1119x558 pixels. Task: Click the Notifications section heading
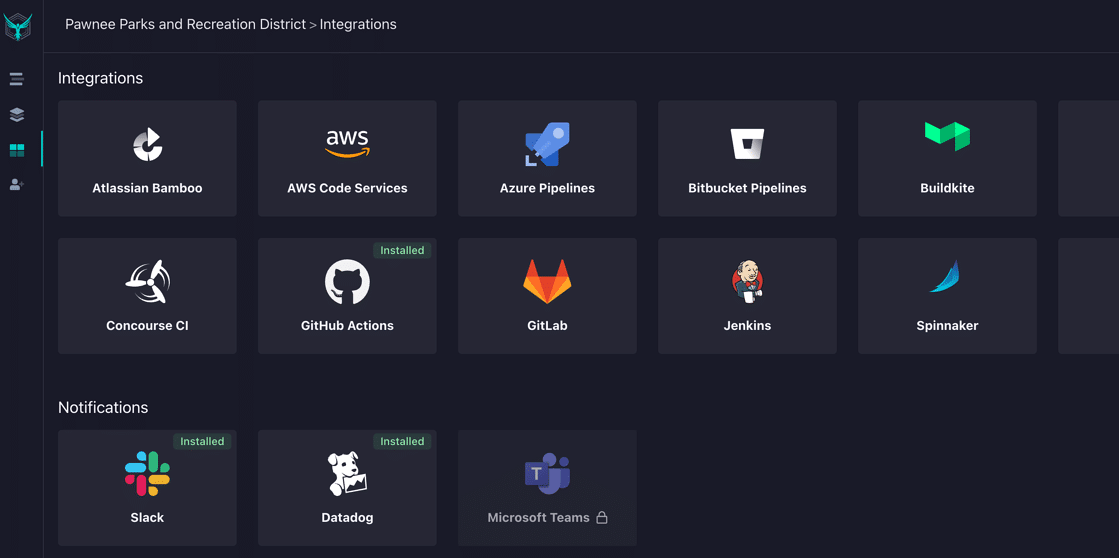click(x=103, y=407)
